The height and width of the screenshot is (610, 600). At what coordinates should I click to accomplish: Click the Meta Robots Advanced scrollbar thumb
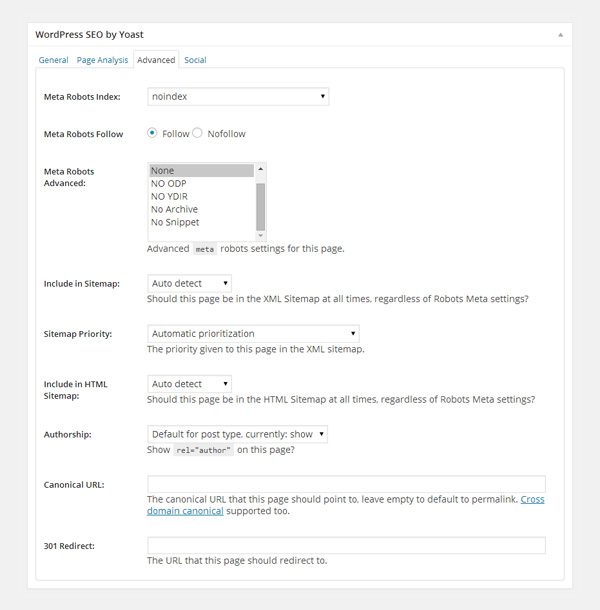pos(260,207)
